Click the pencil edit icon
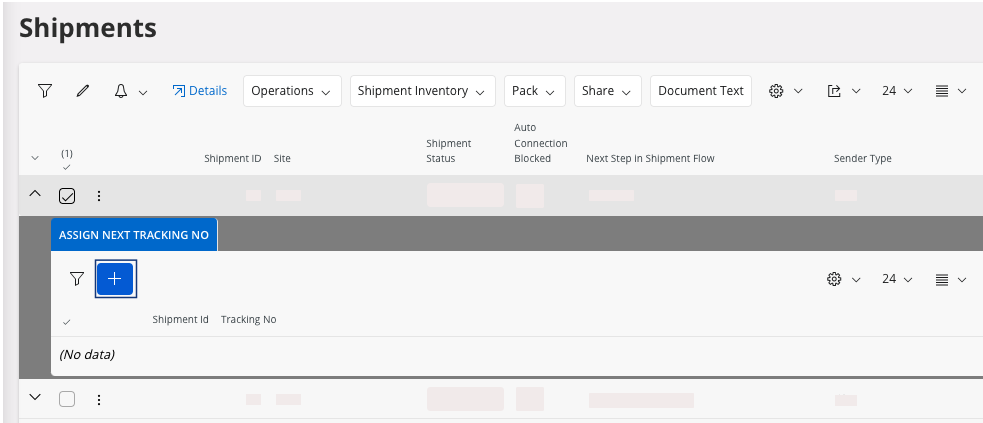The width and height of the screenshot is (983, 423). tap(83, 91)
